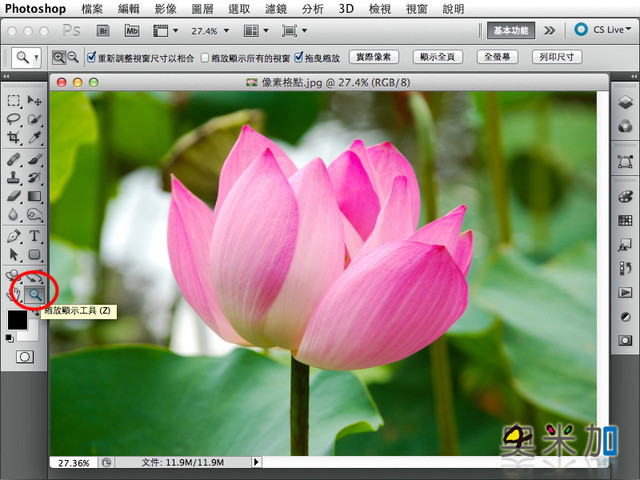Select the Quick Selection tool
The height and width of the screenshot is (480, 640).
point(34,119)
